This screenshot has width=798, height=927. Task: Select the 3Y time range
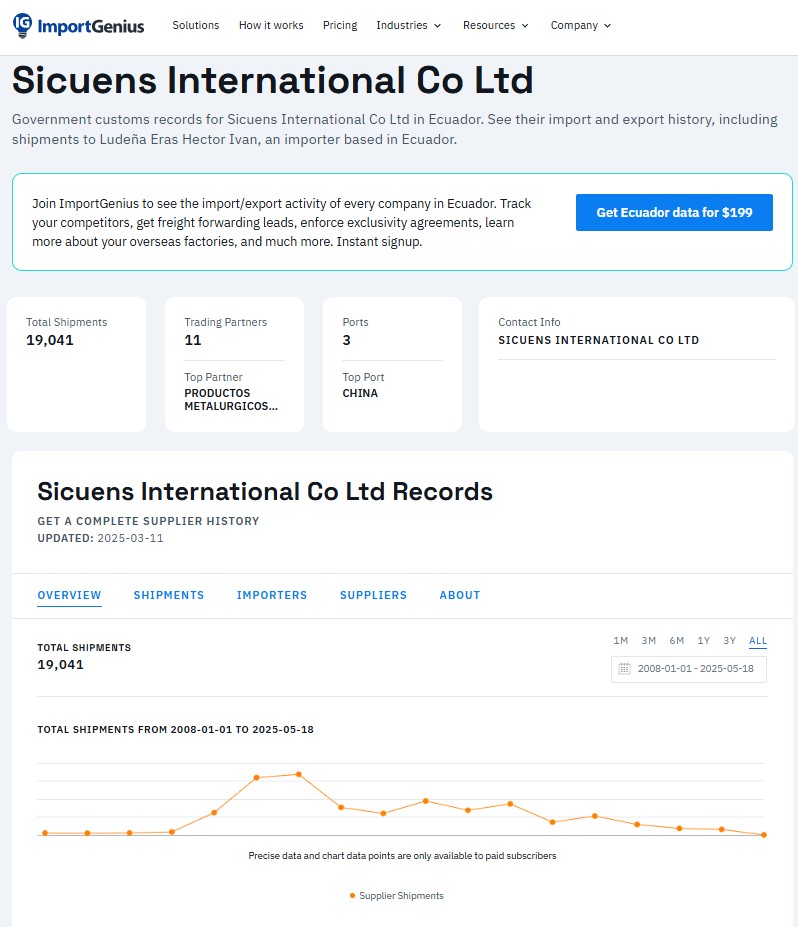pos(729,641)
